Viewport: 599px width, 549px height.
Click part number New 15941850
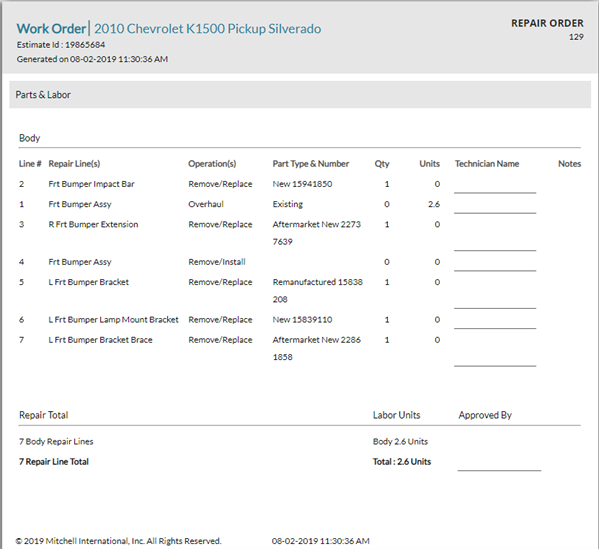pyautogui.click(x=302, y=184)
